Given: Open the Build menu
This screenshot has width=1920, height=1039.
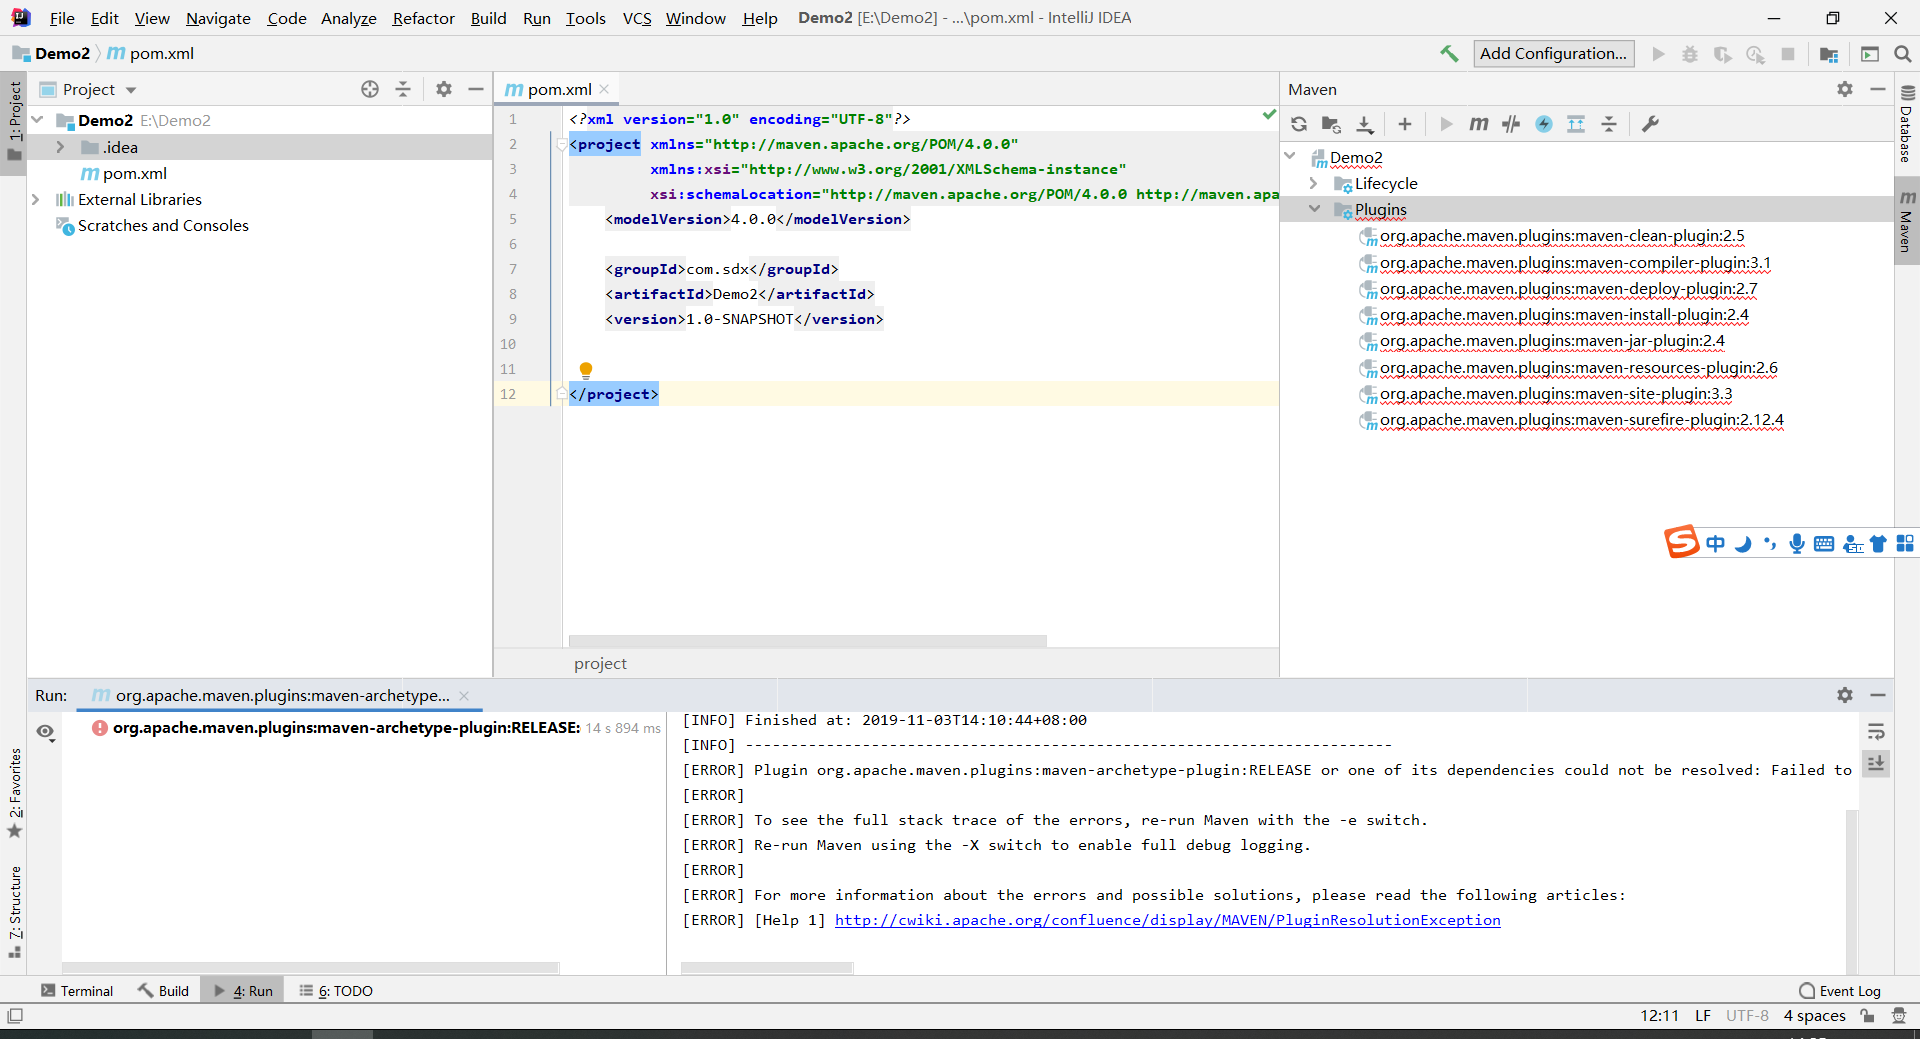Looking at the screenshot, I should coord(488,18).
